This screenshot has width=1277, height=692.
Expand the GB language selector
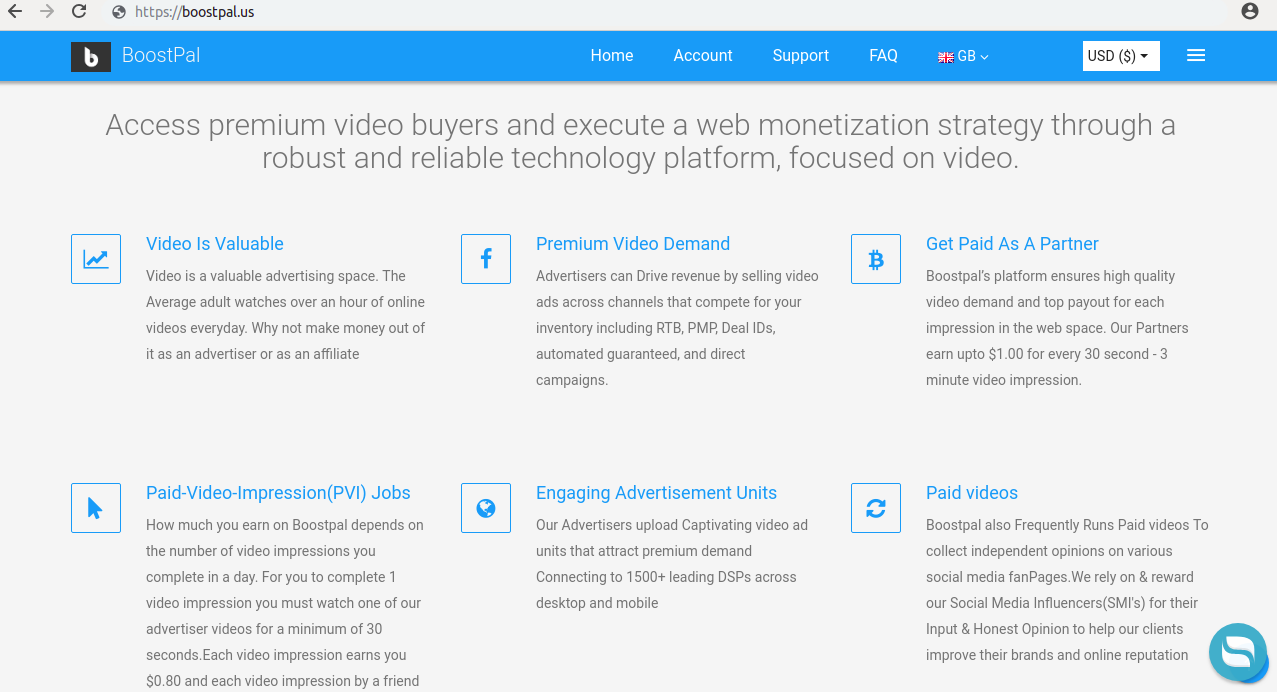[964, 56]
